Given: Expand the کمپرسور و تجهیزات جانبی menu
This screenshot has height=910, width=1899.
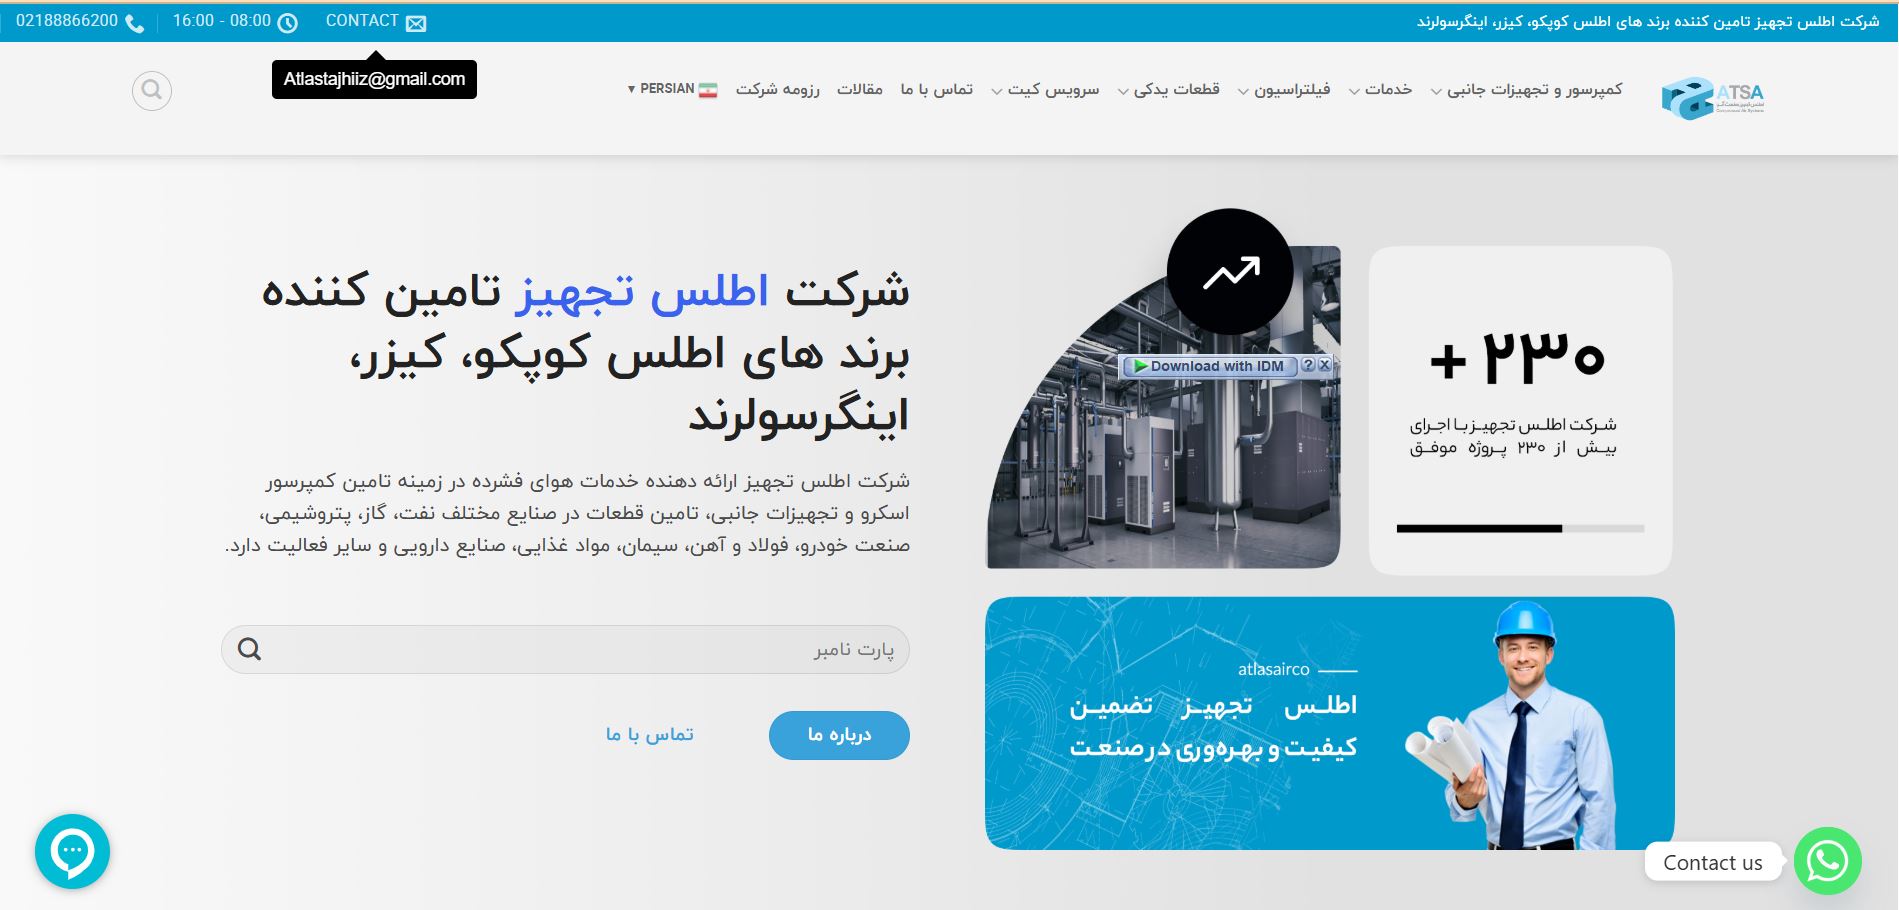Looking at the screenshot, I should (1527, 90).
